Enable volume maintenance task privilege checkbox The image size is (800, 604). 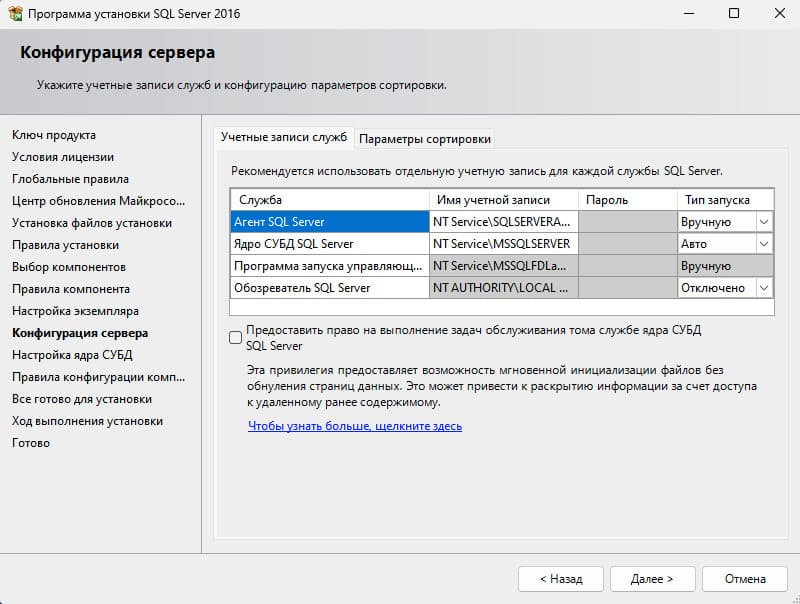click(235, 337)
